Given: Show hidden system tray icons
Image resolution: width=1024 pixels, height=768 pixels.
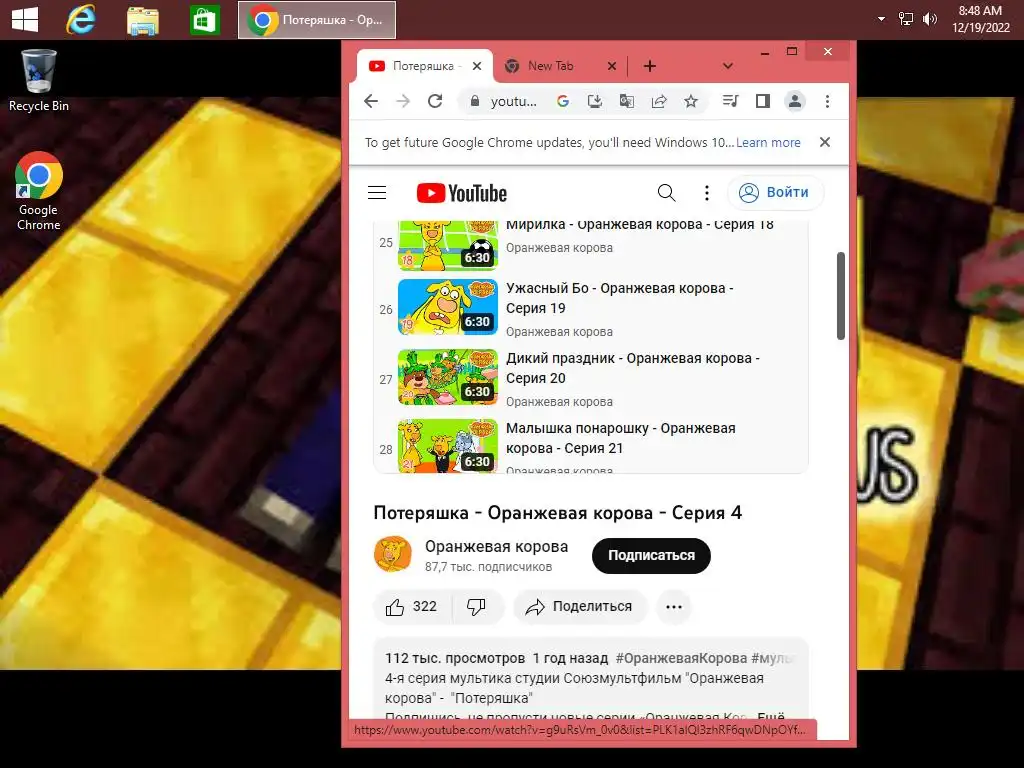Looking at the screenshot, I should 882,20.
